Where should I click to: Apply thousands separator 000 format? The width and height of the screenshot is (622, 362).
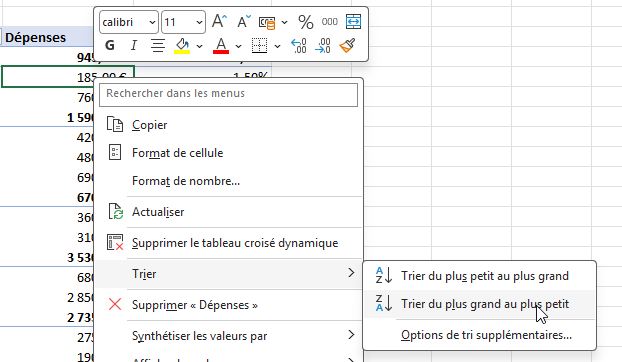(330, 22)
